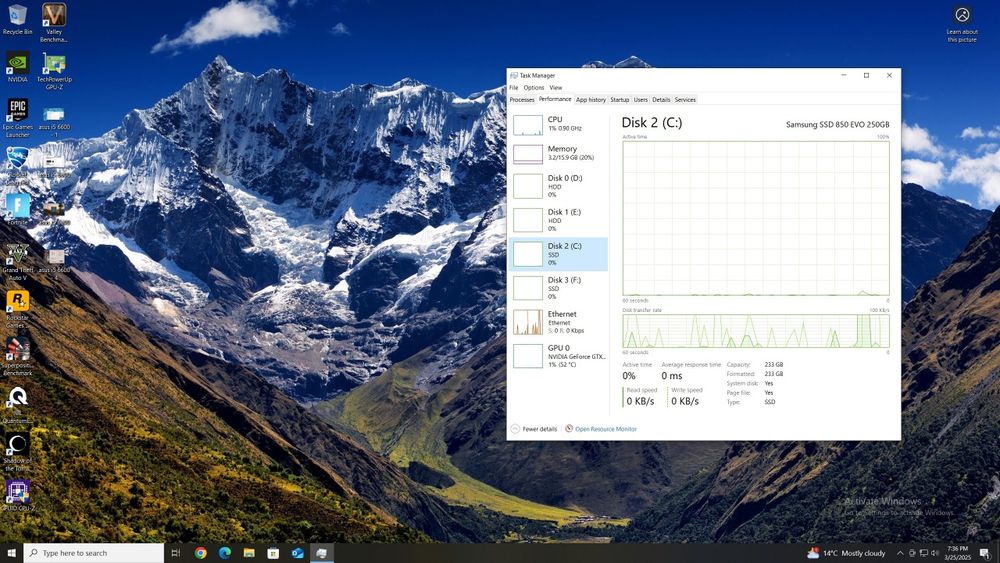Open the Quantum desktop shortcut
This screenshot has height=563, width=1000.
click(x=17, y=405)
